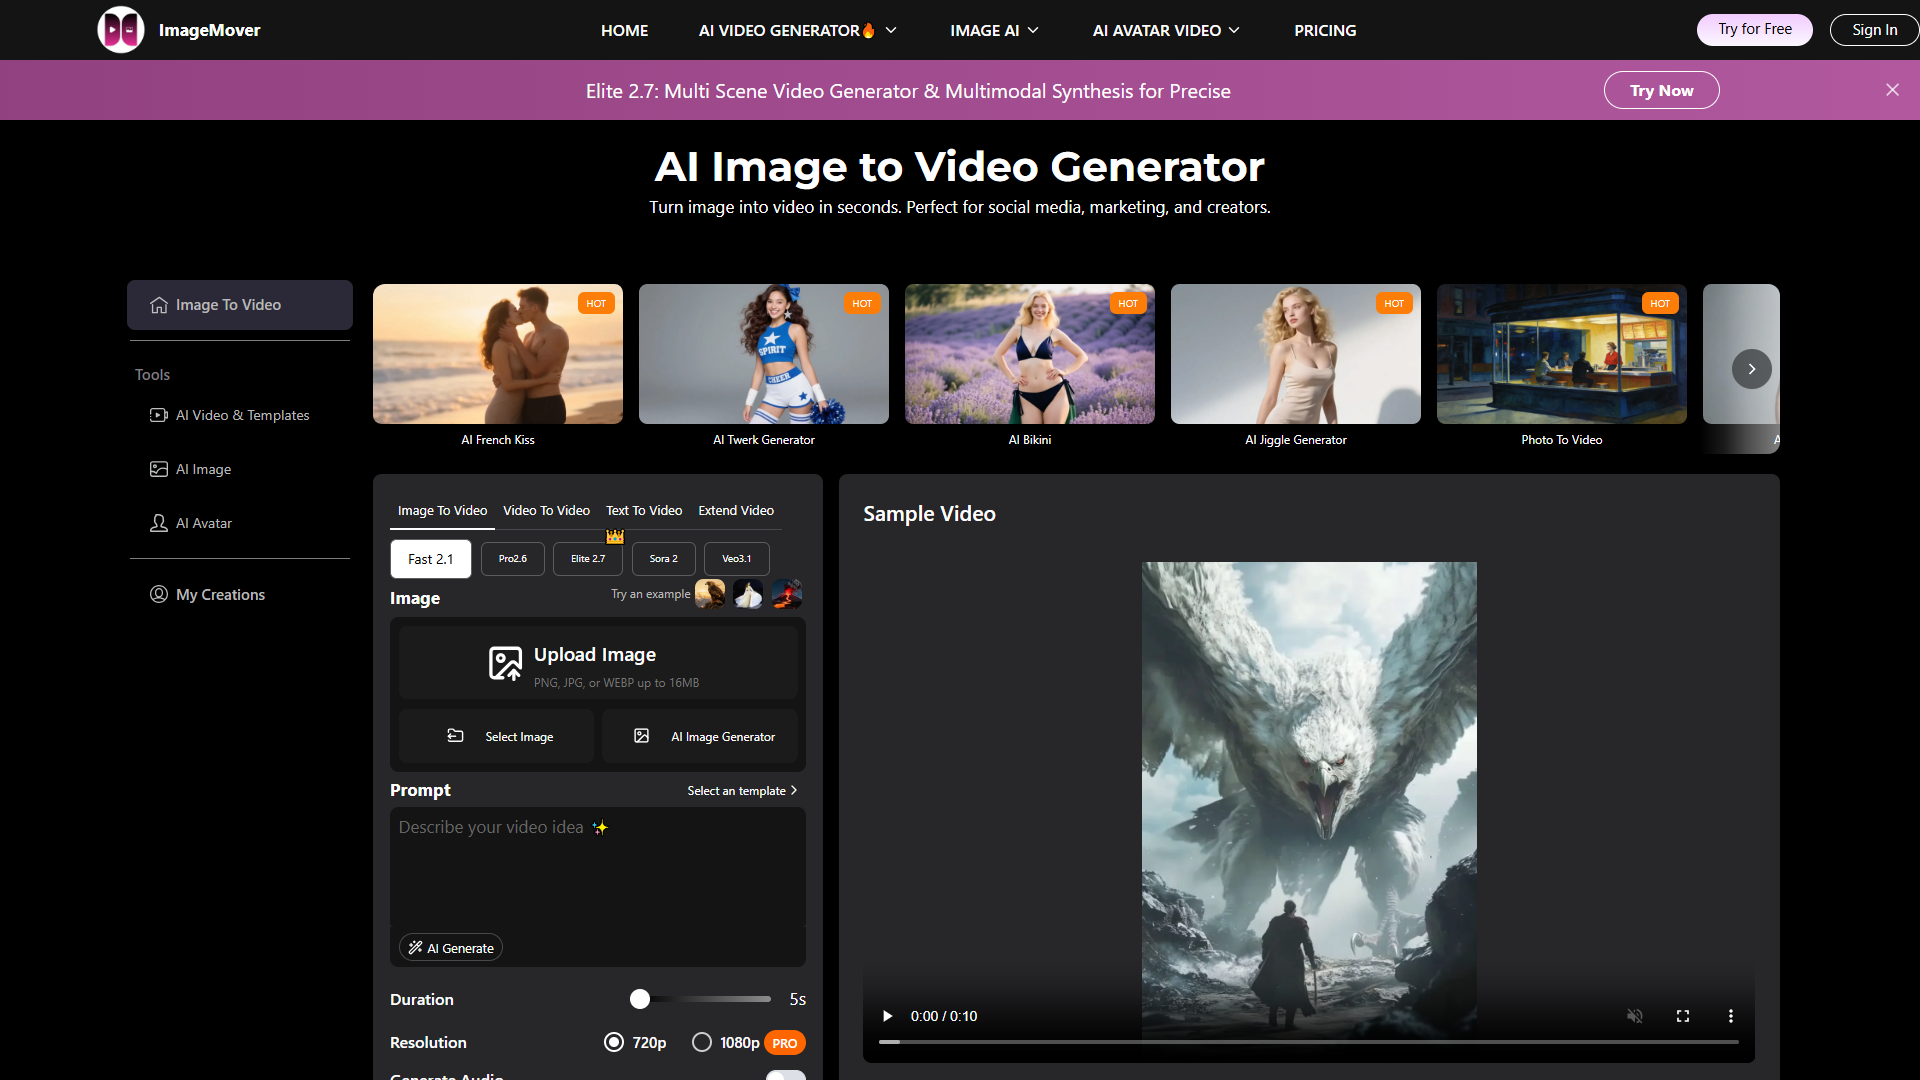Open the AI Image sidebar tool
Viewport: 1920px width, 1080px height.
tap(190, 469)
